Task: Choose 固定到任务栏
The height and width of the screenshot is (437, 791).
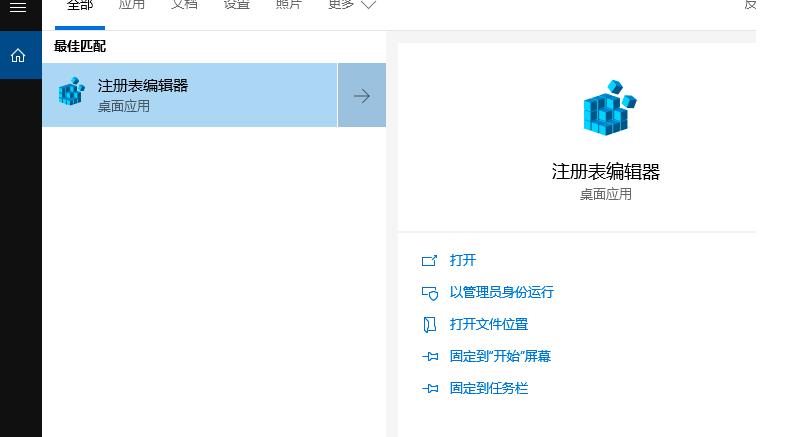Action: point(489,388)
